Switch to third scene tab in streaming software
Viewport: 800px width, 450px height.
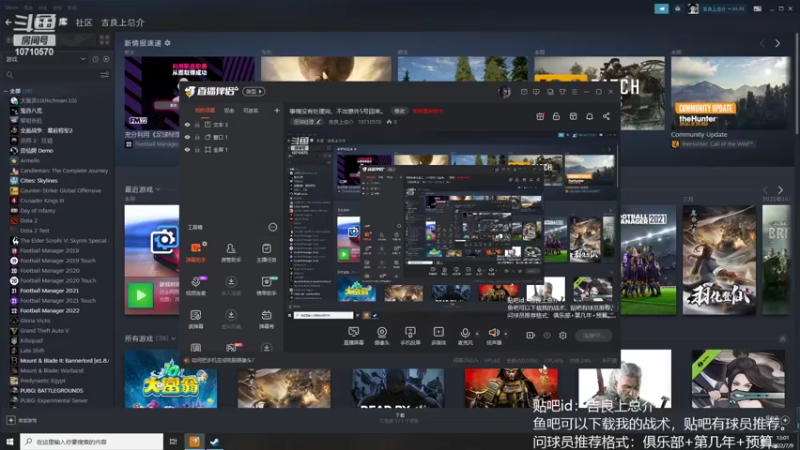[x=251, y=110]
